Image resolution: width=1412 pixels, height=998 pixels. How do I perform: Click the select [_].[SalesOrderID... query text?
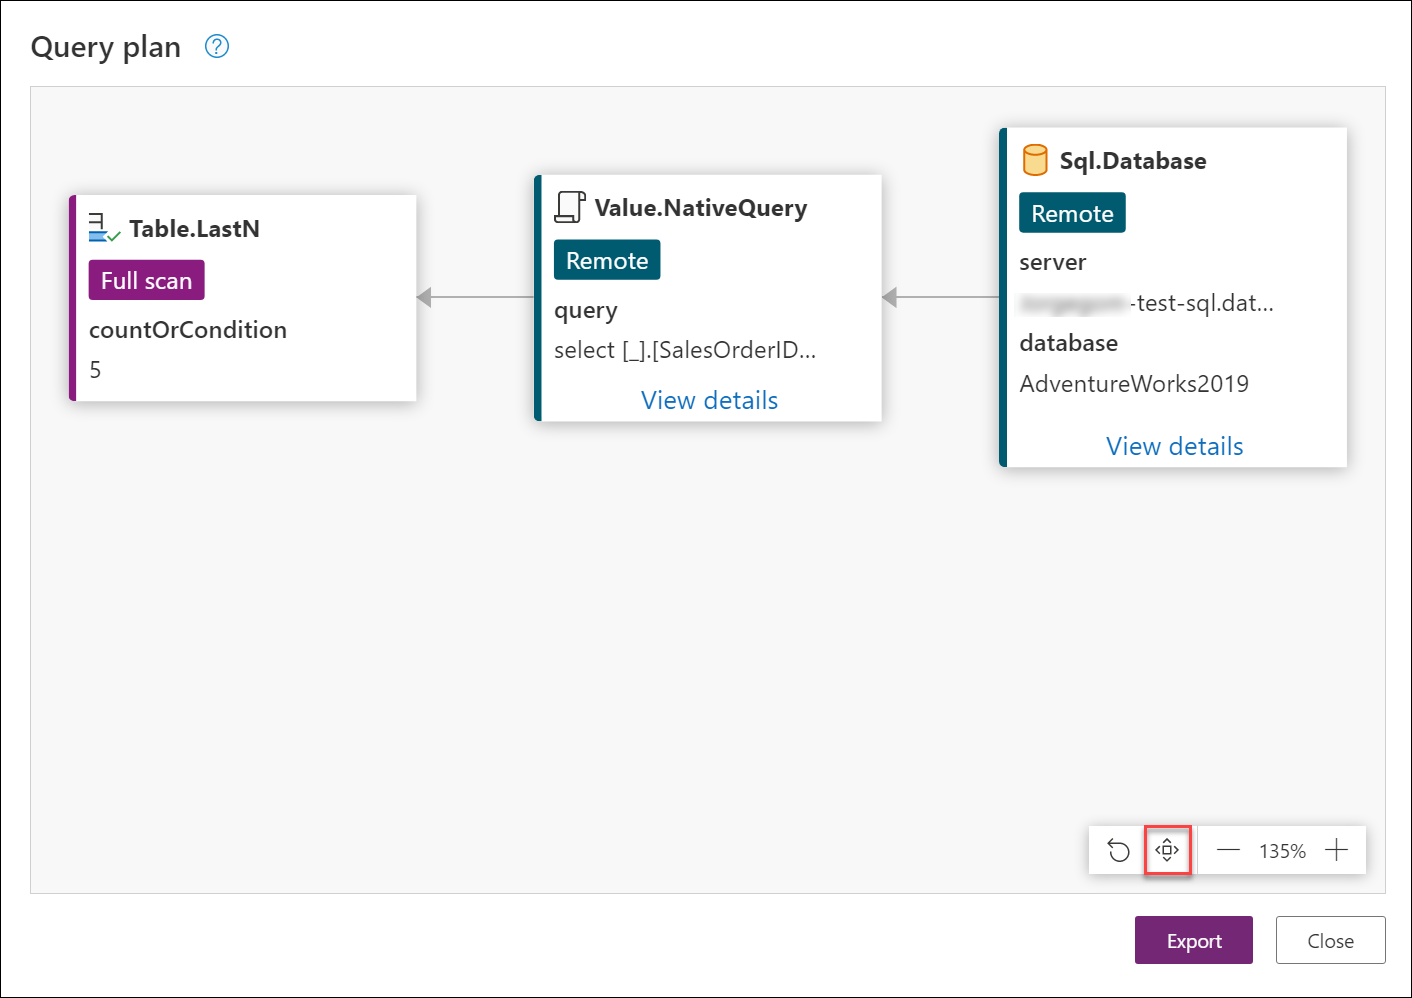[x=685, y=350]
